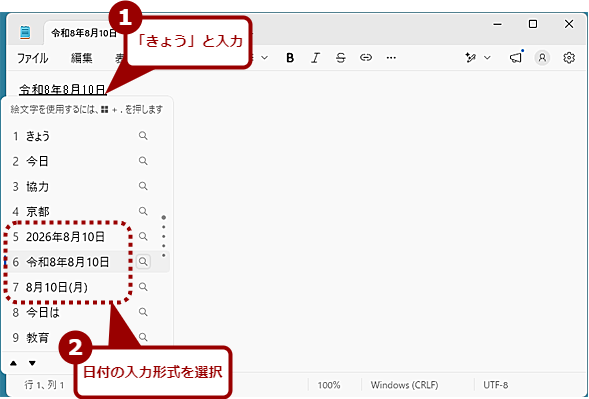Viewport: 589px width, 399px height.
Task: Go to previous candidate page arrow
Action: tap(14, 363)
